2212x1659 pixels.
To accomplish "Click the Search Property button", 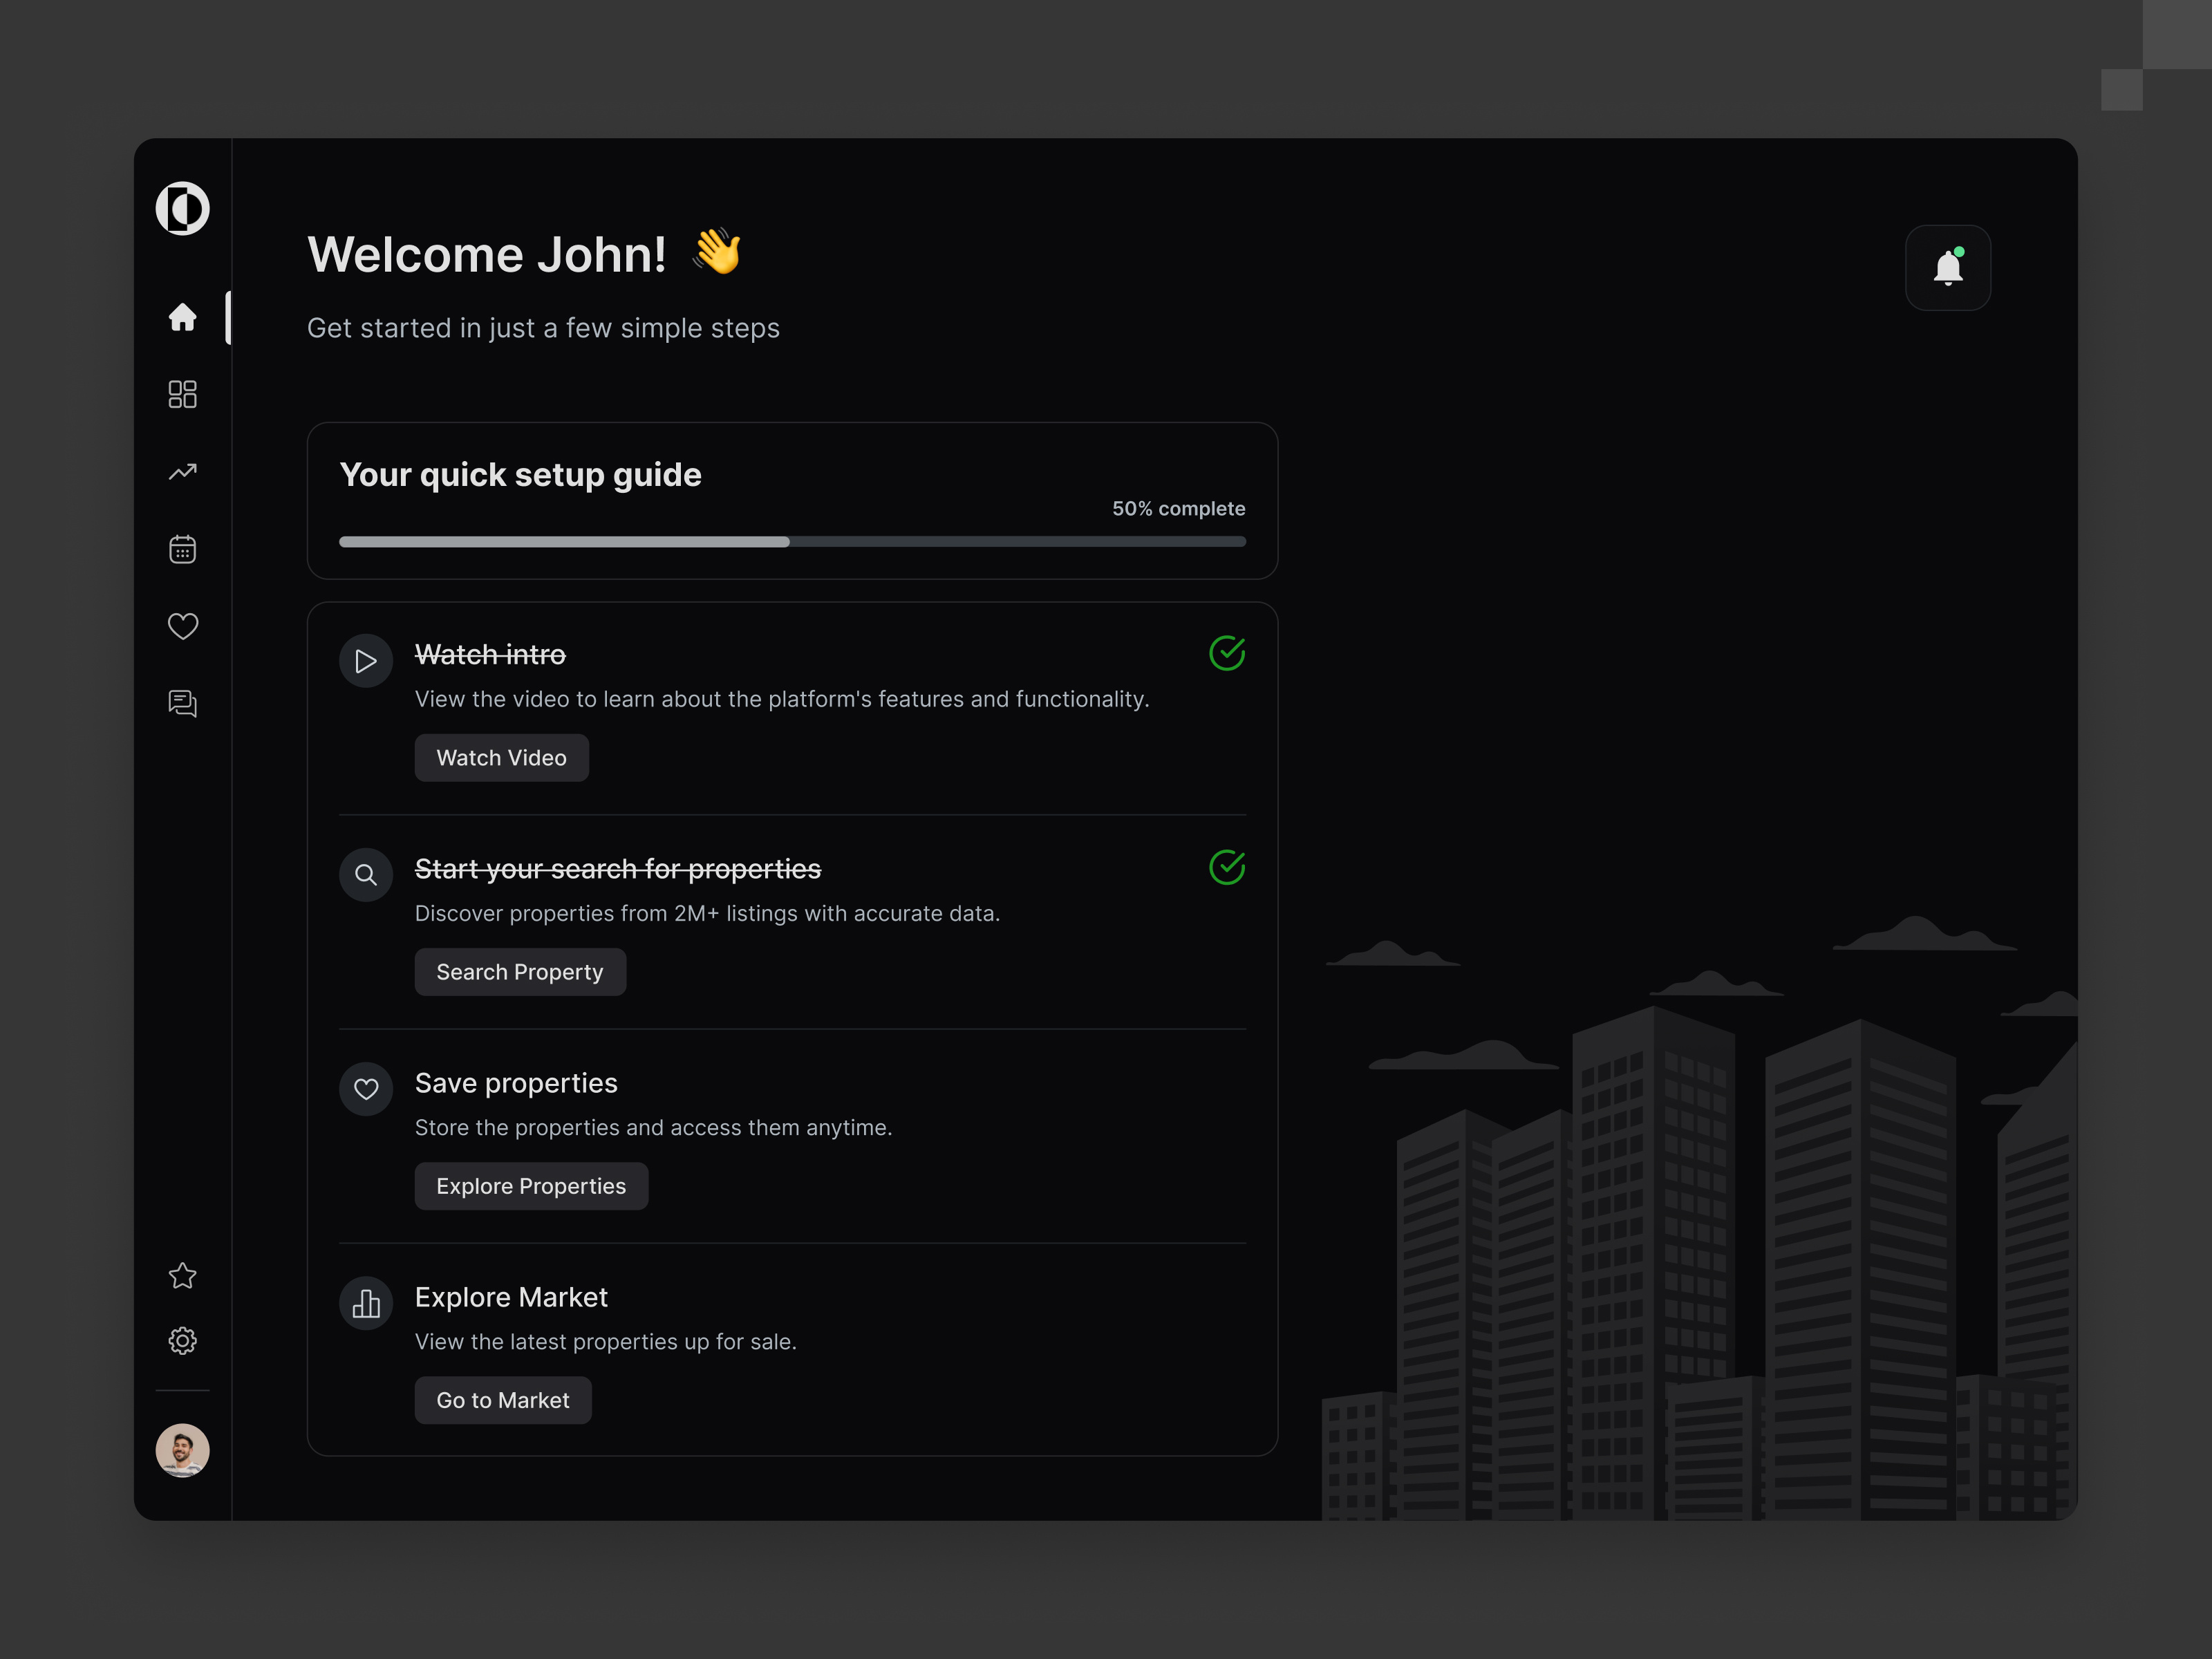I will (x=520, y=971).
